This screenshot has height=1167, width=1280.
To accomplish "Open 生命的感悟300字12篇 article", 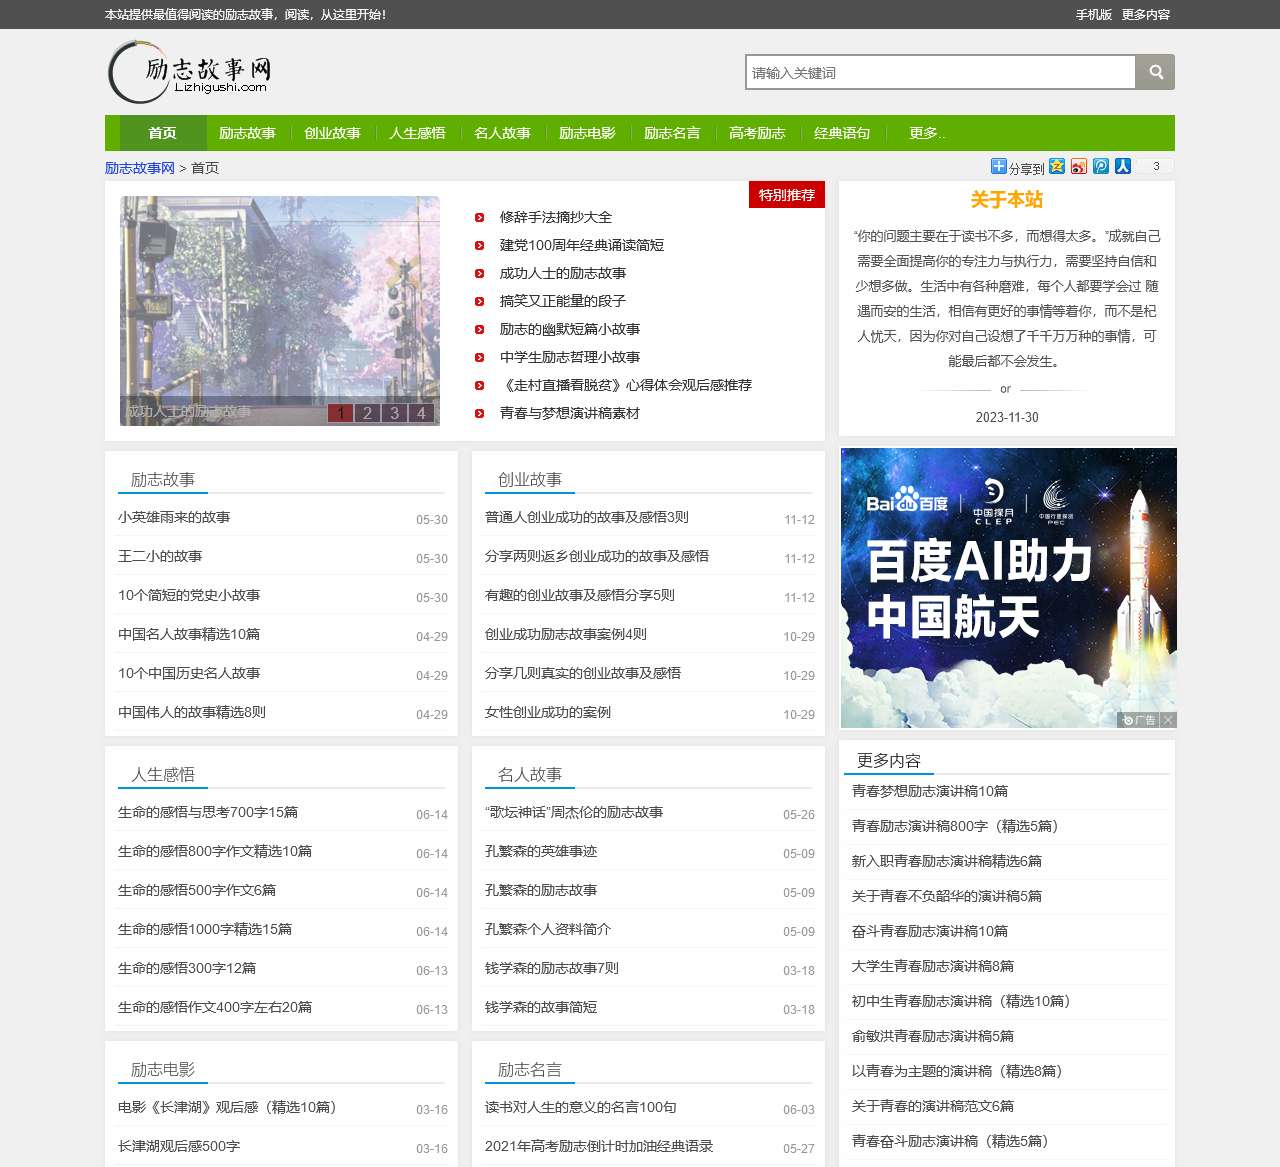I will (x=187, y=968).
